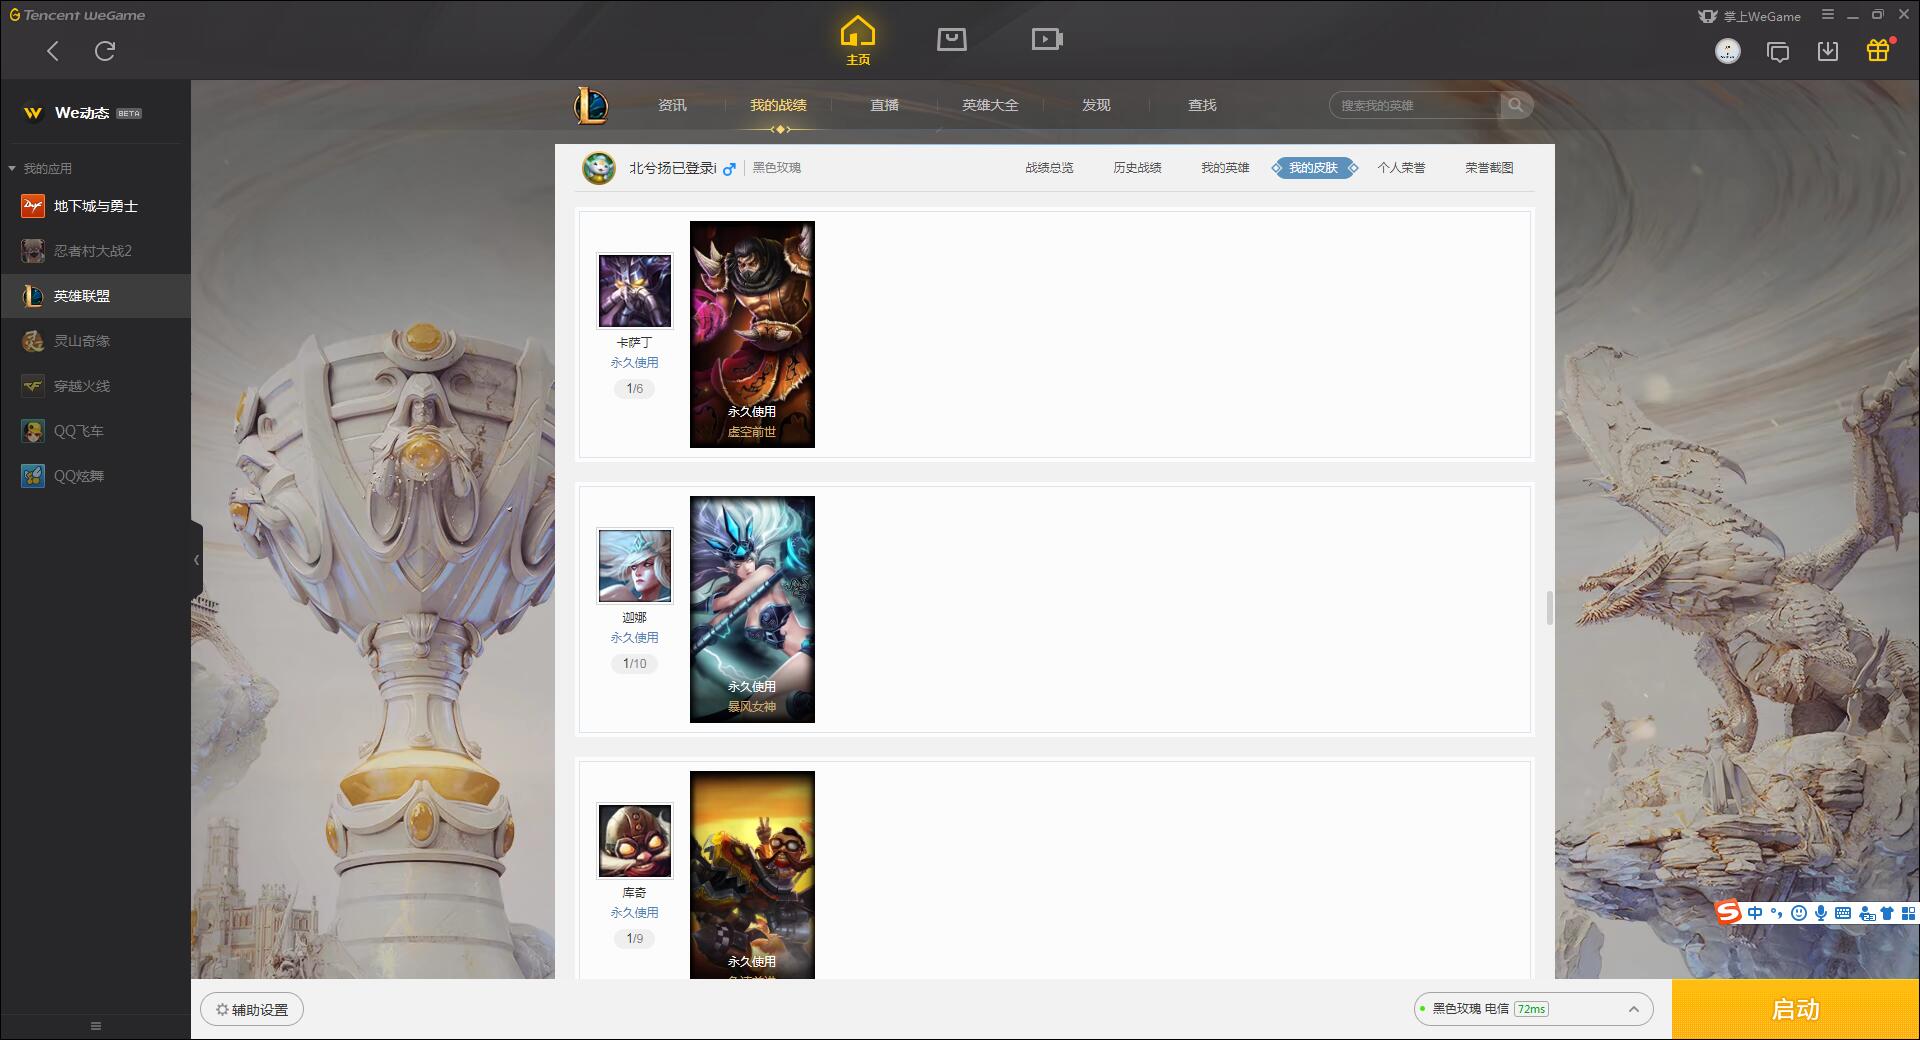Click the summoner profile avatar

tap(599, 168)
